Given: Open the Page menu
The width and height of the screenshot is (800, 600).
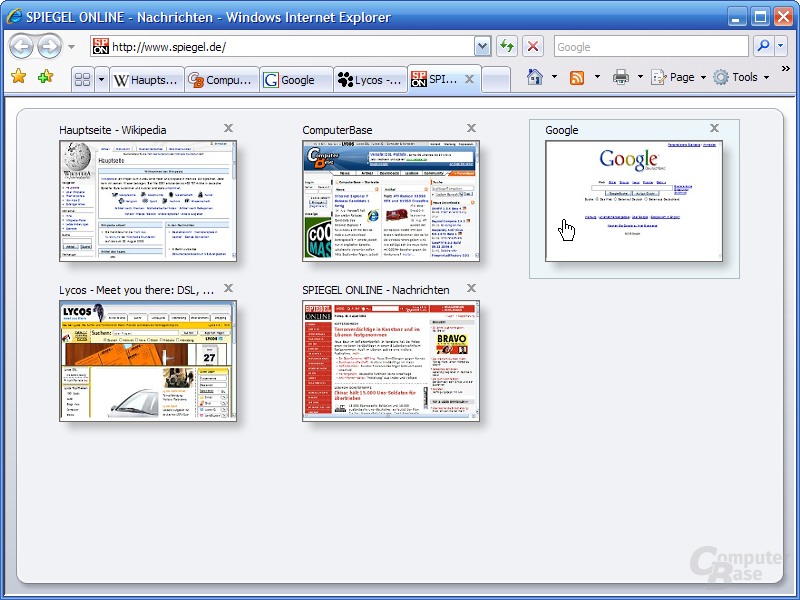Looking at the screenshot, I should [x=679, y=78].
